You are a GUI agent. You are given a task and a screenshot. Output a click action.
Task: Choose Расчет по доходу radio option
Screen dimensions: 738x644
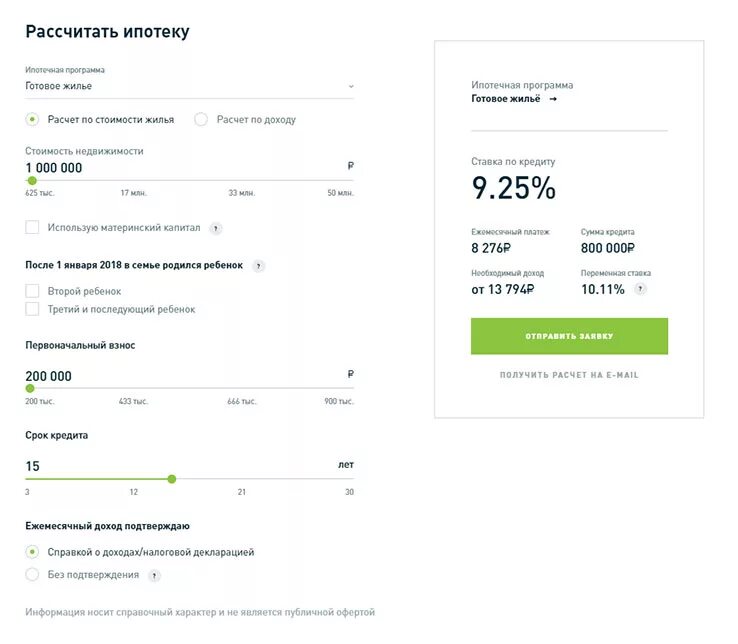(x=201, y=120)
